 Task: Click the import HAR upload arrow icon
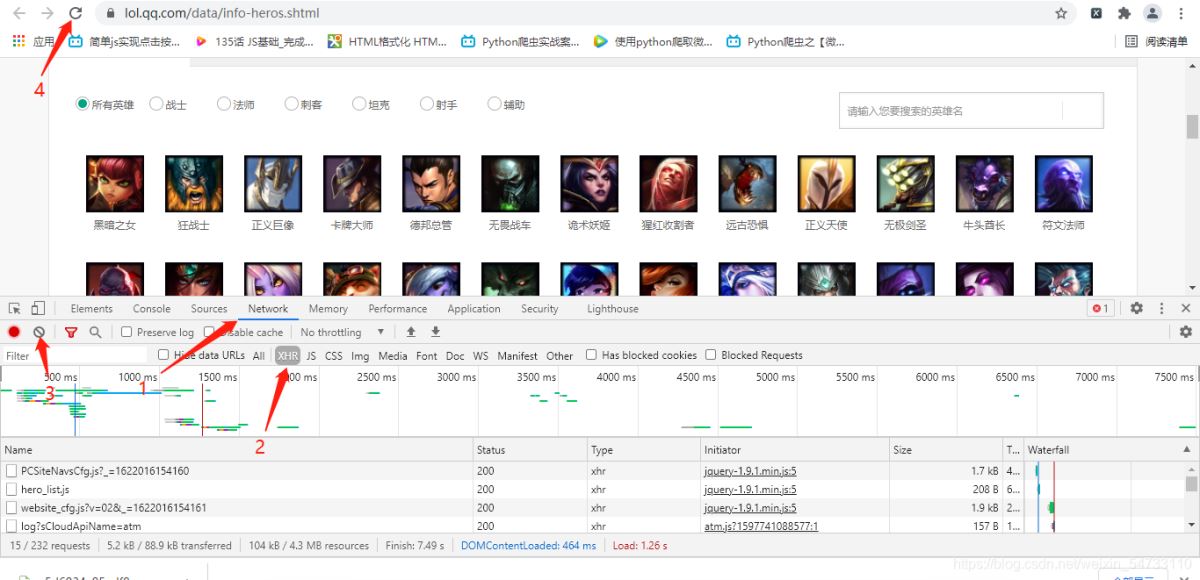[x=411, y=332]
